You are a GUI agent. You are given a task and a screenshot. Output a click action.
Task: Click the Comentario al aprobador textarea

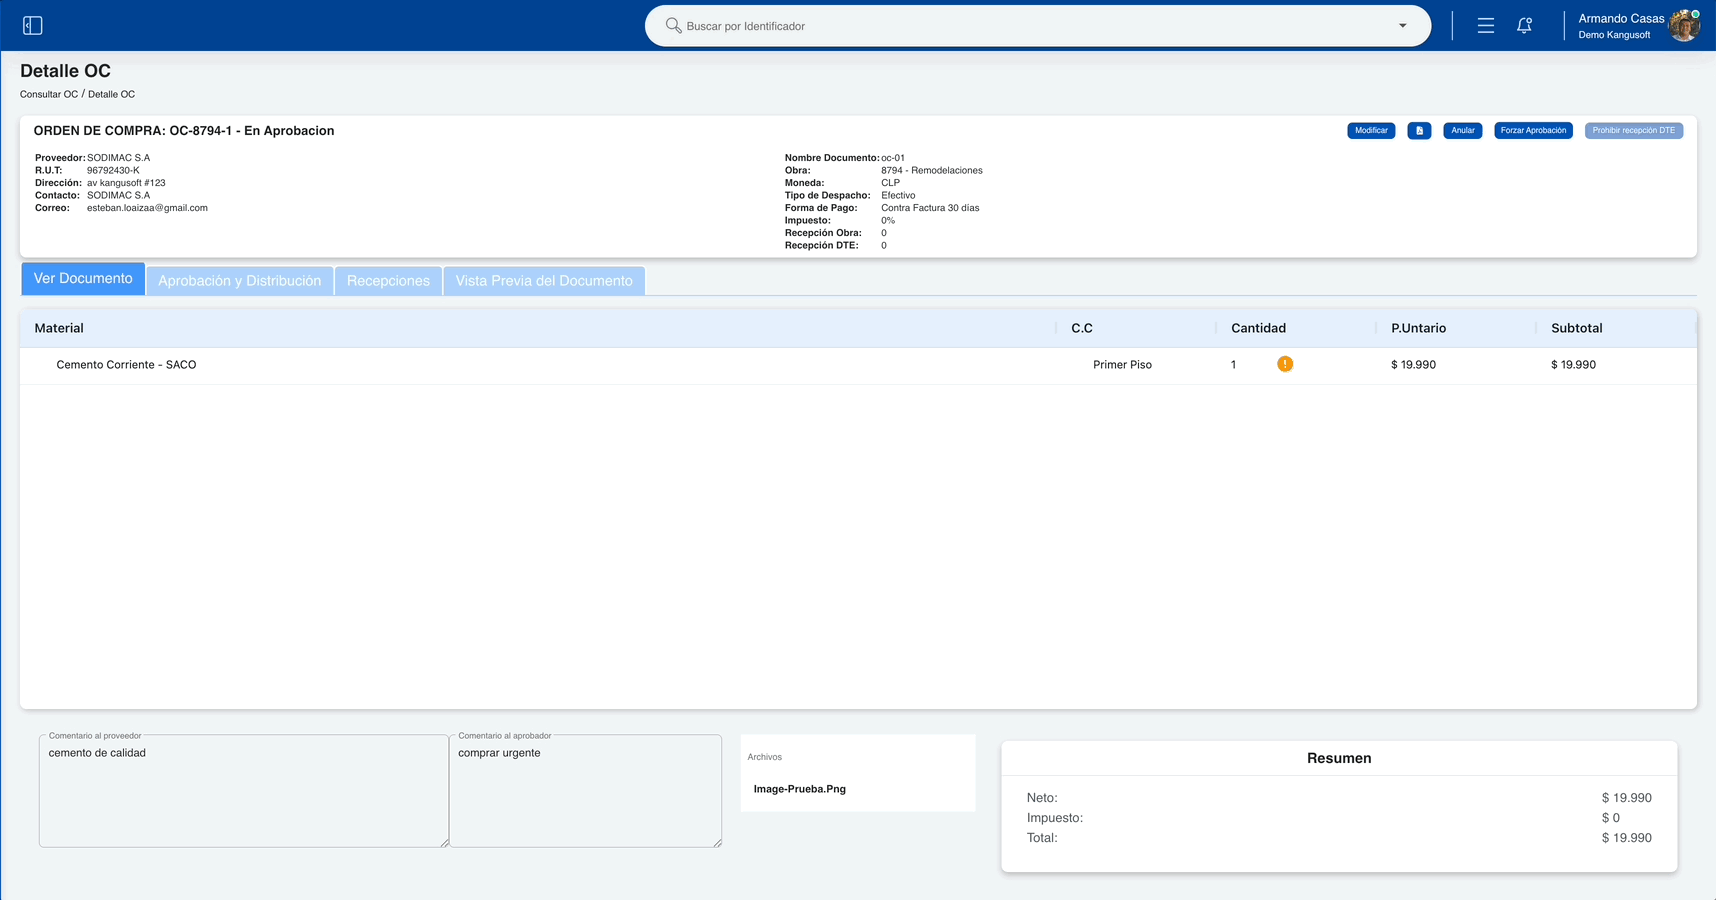(x=586, y=791)
